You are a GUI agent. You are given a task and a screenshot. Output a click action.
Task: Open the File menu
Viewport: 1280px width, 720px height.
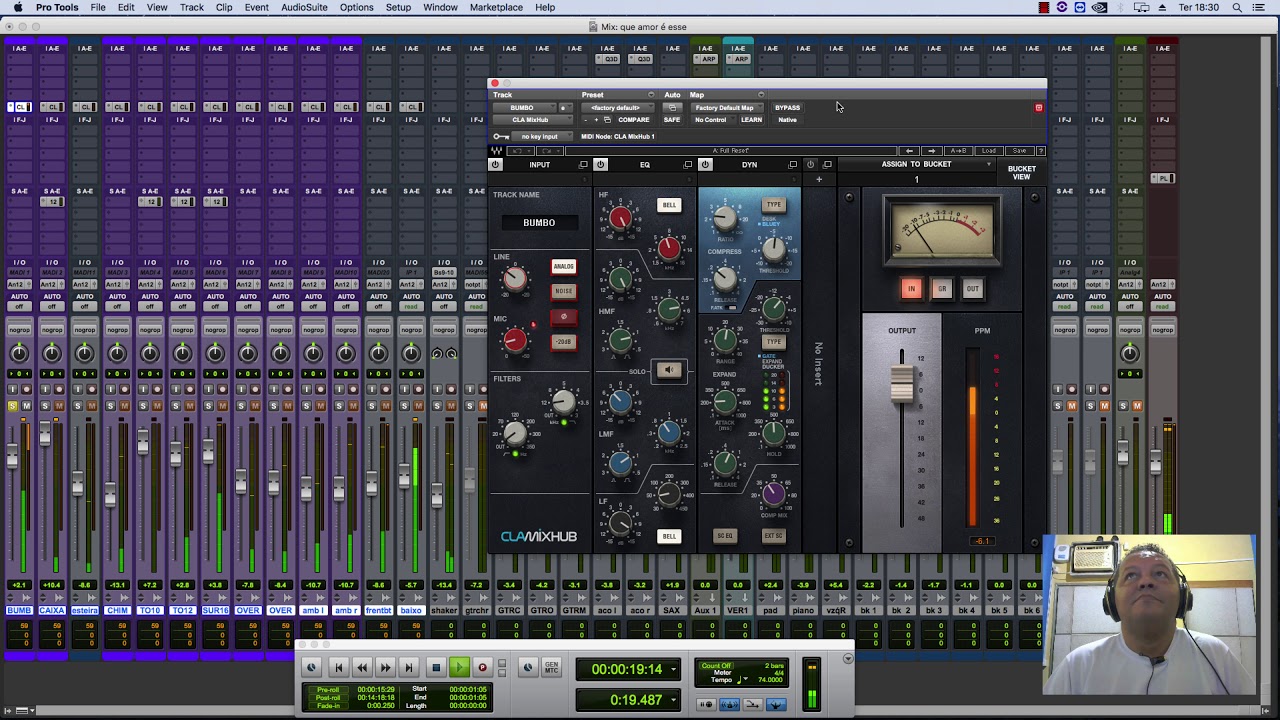(98, 7)
